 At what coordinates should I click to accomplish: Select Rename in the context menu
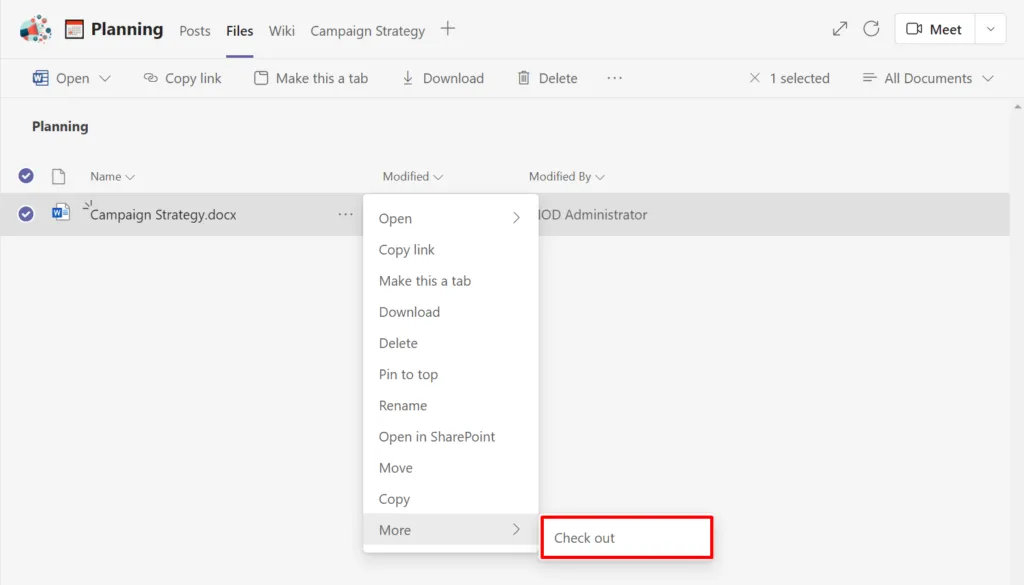pyautogui.click(x=451, y=405)
